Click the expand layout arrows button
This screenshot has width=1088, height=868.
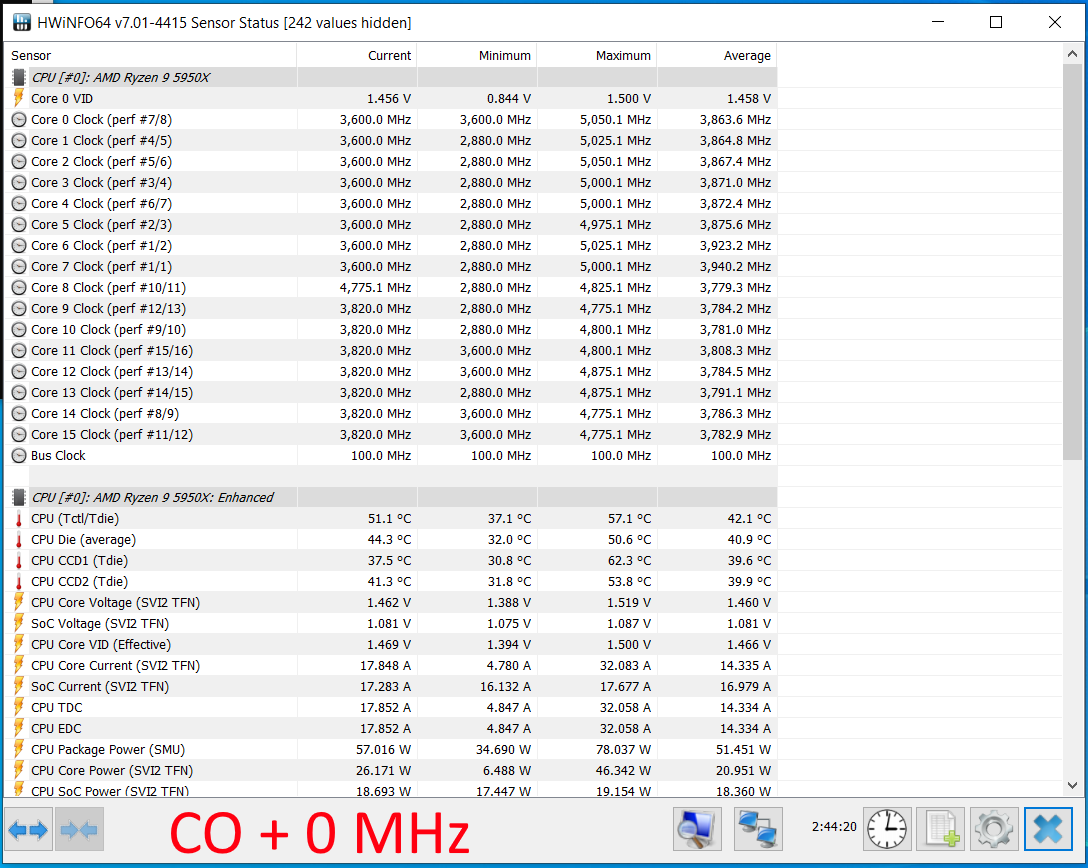tap(28, 829)
